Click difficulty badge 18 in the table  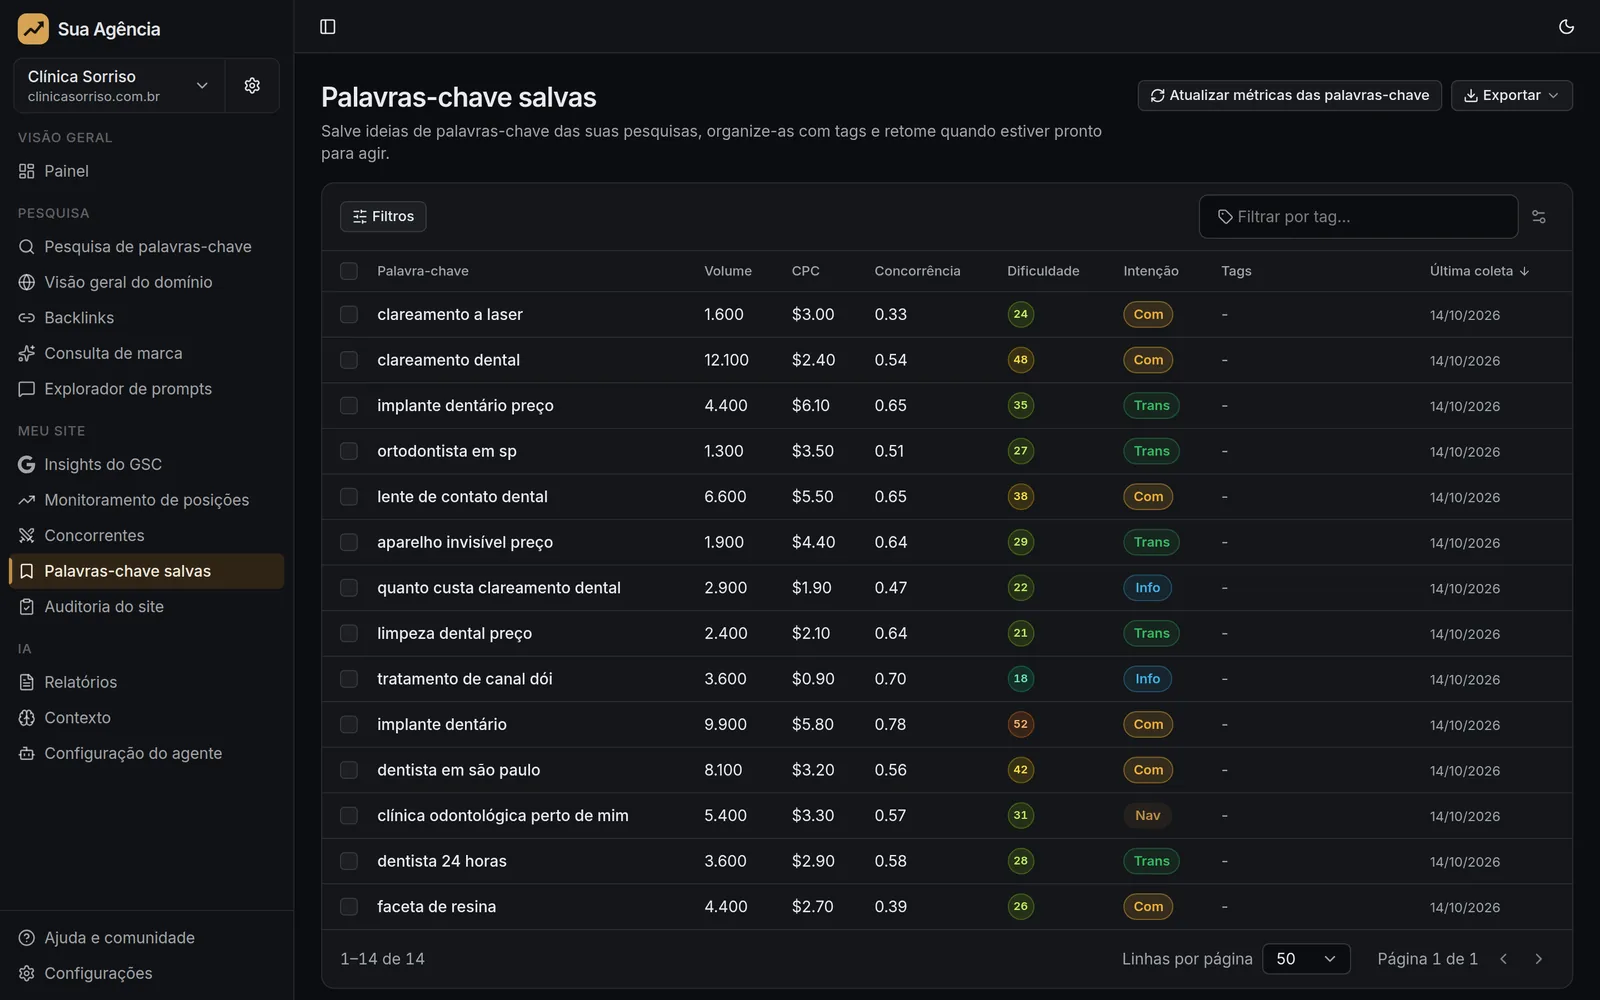point(1020,678)
